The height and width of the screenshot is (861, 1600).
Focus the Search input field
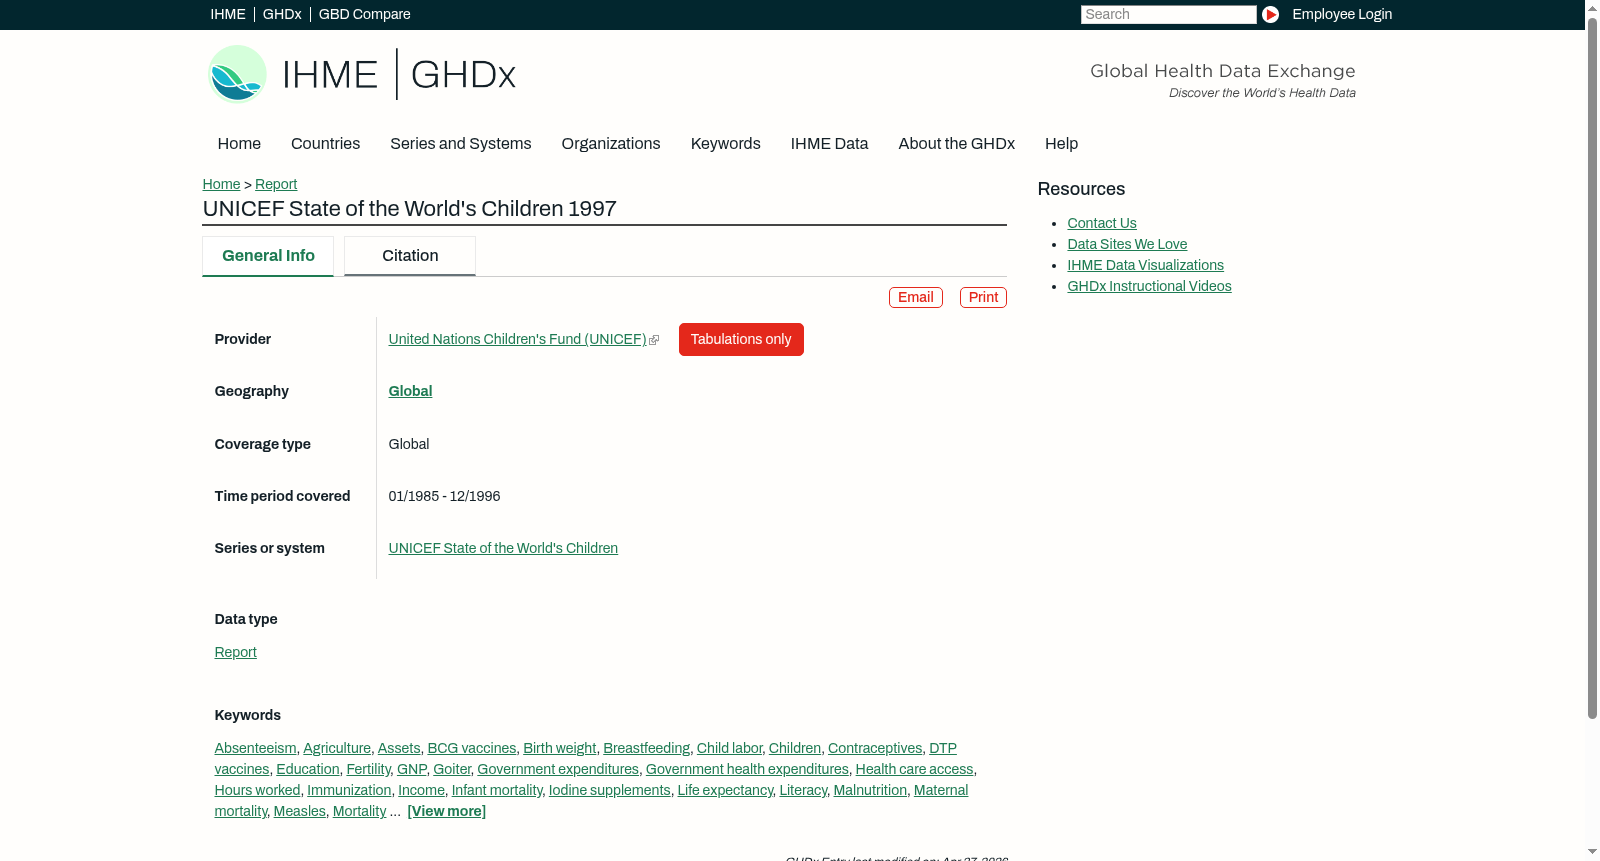pyautogui.click(x=1168, y=14)
